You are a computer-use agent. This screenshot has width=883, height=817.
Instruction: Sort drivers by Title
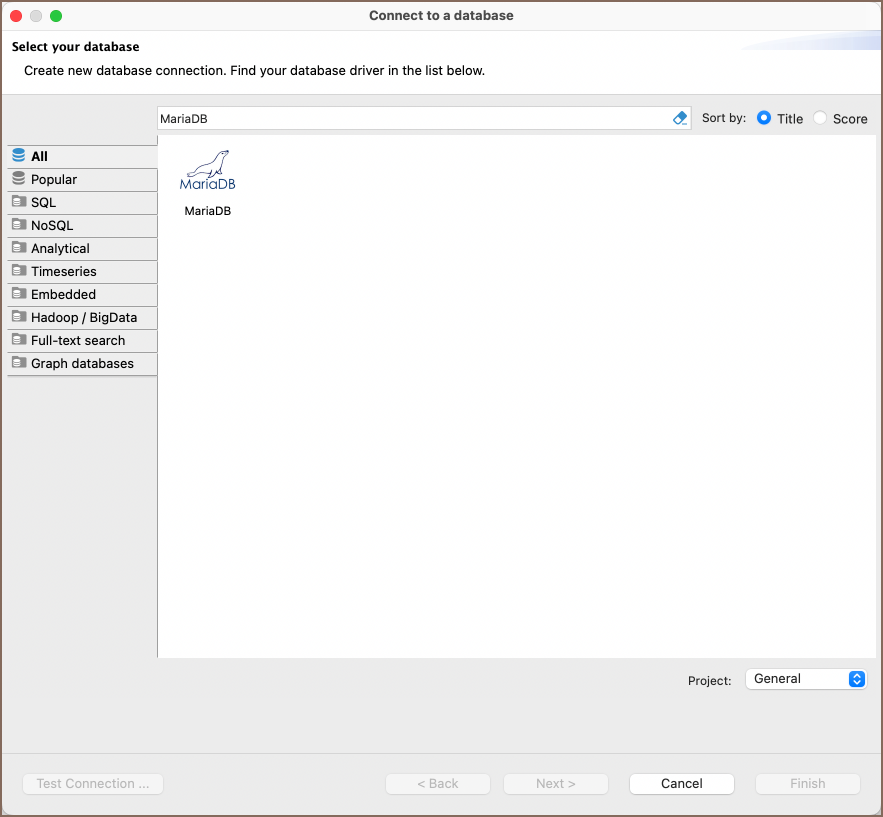click(x=764, y=118)
